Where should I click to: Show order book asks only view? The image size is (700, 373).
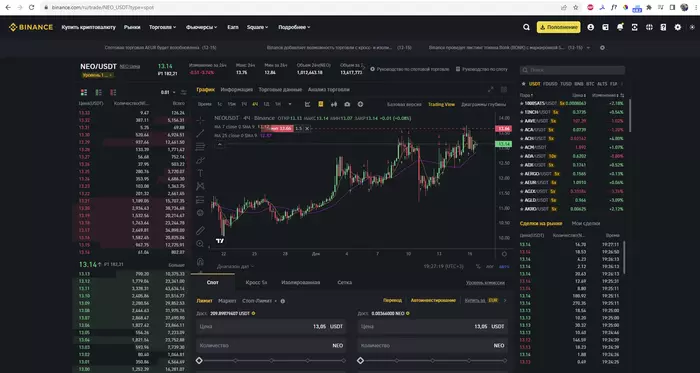point(113,92)
